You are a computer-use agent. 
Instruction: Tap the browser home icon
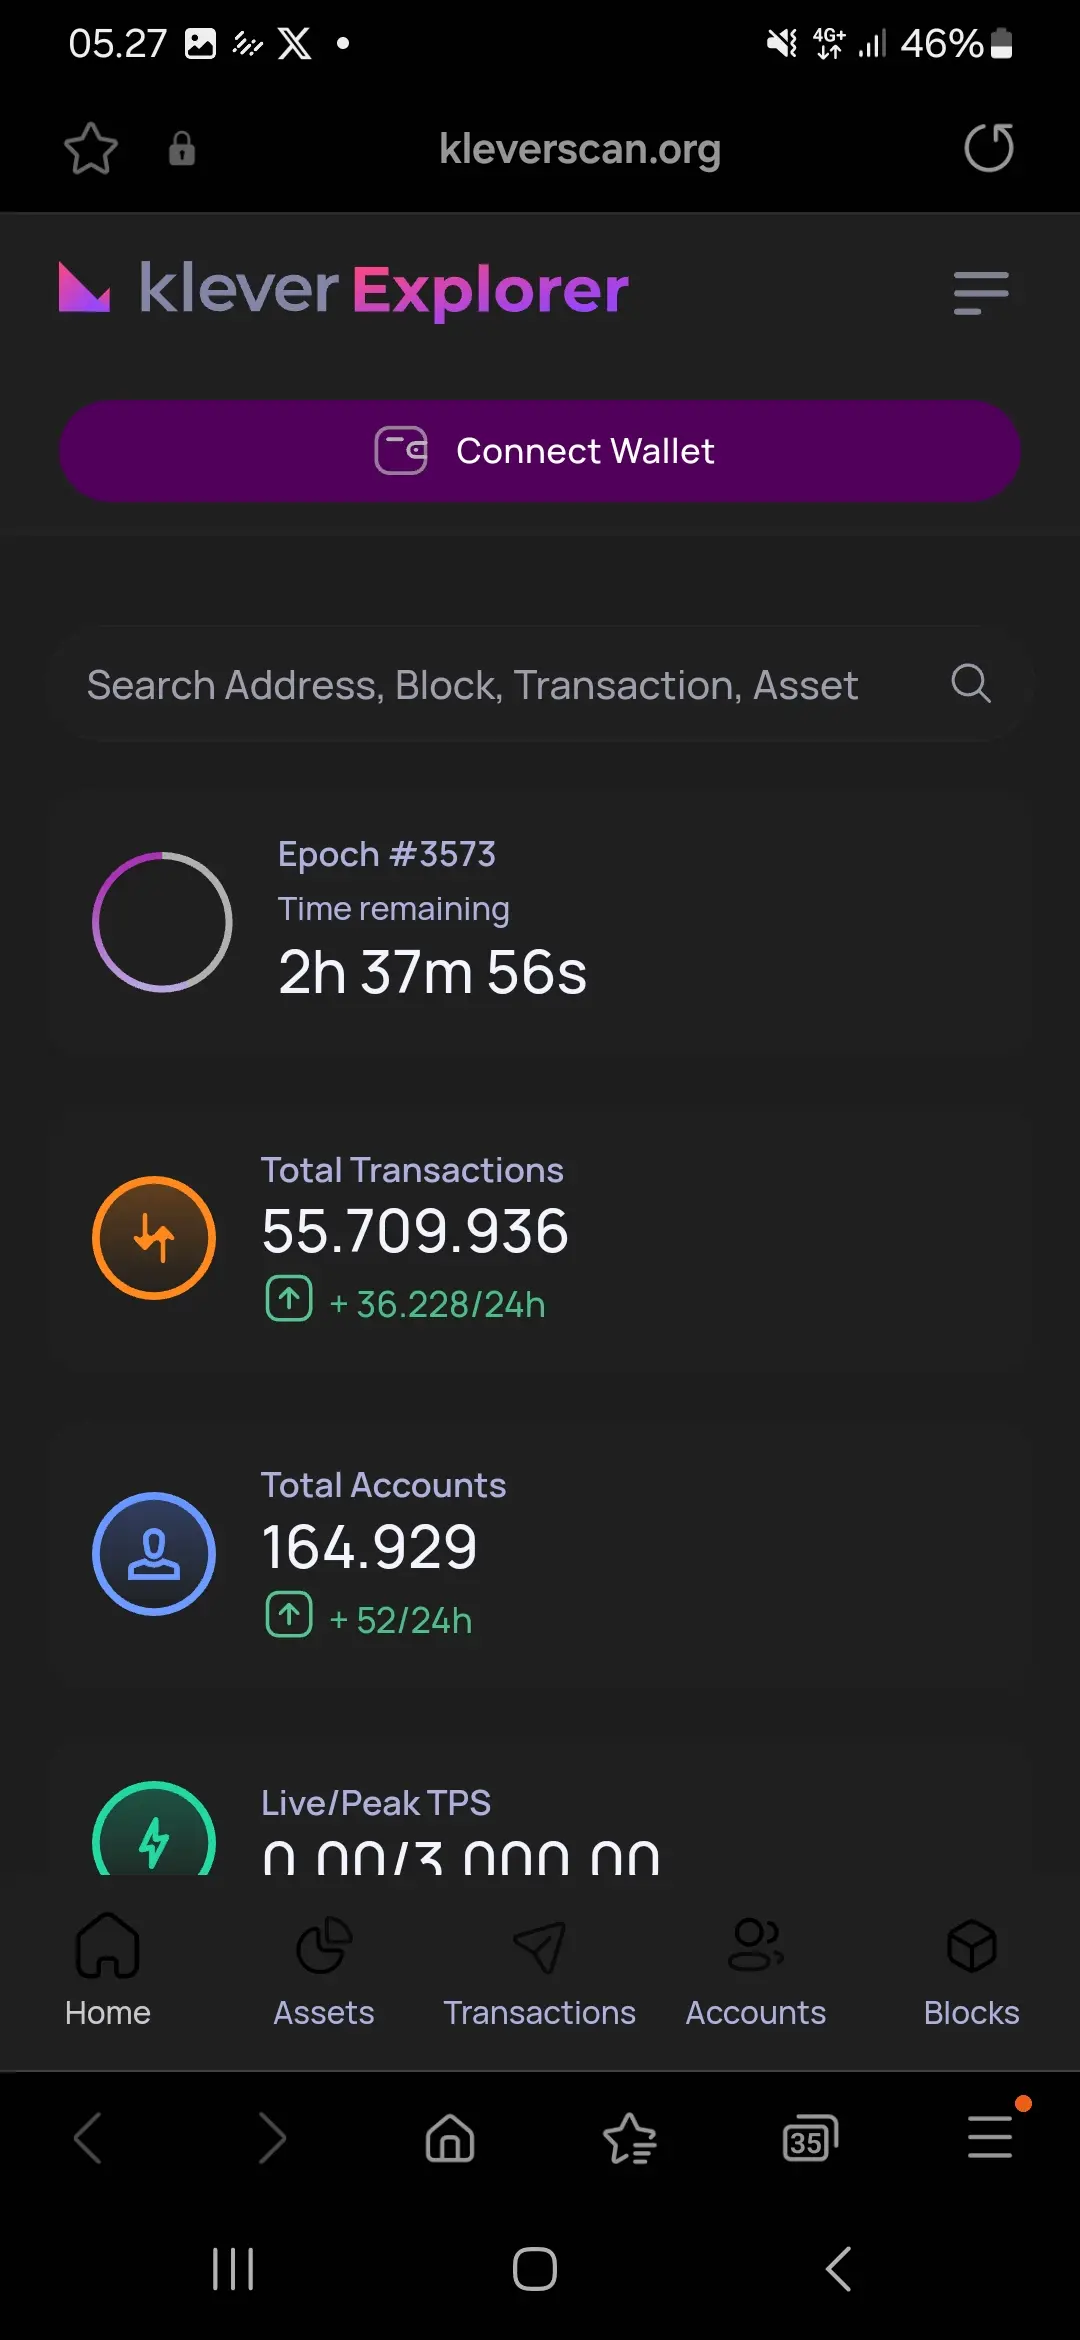[x=450, y=2139]
